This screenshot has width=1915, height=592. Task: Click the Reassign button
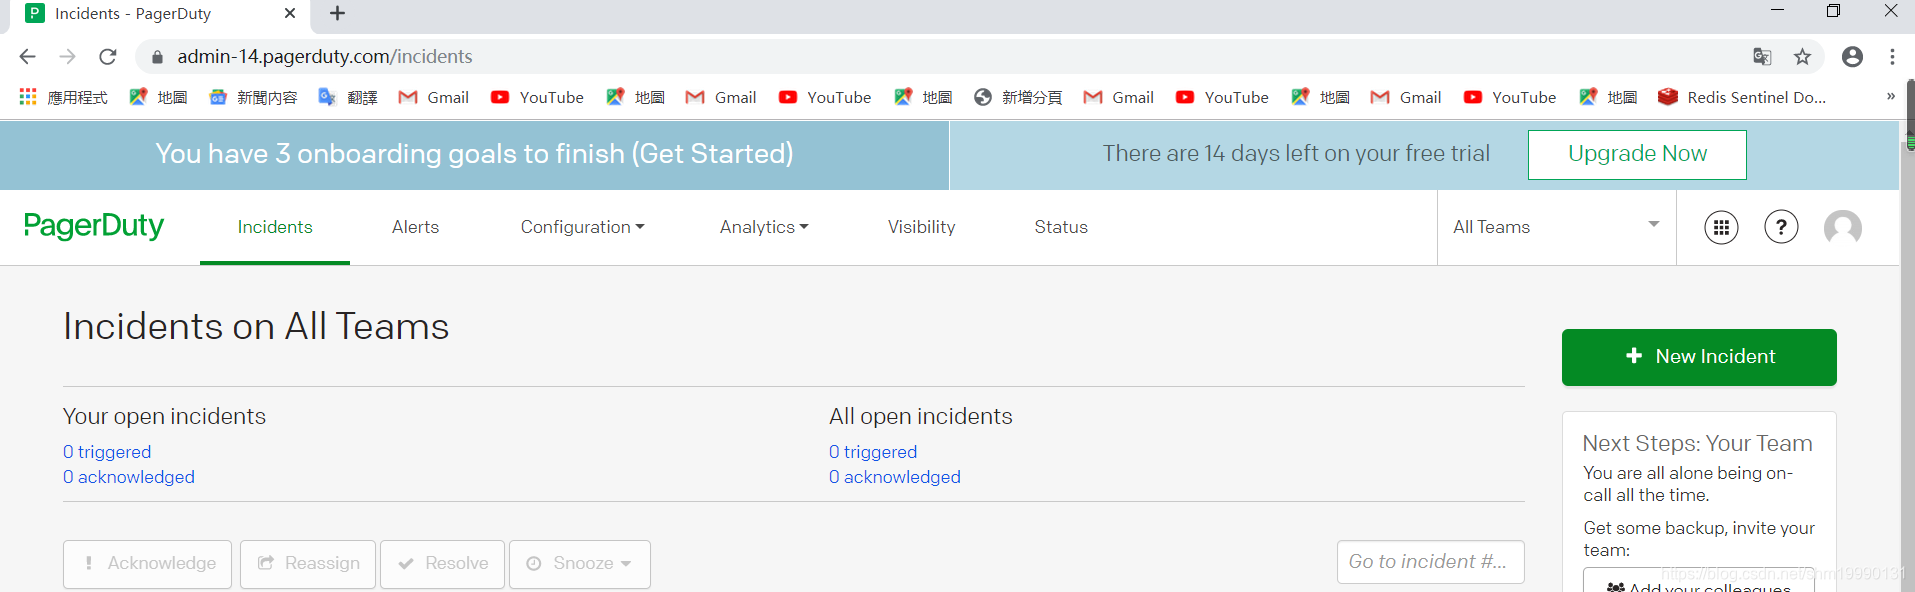pyautogui.click(x=308, y=564)
